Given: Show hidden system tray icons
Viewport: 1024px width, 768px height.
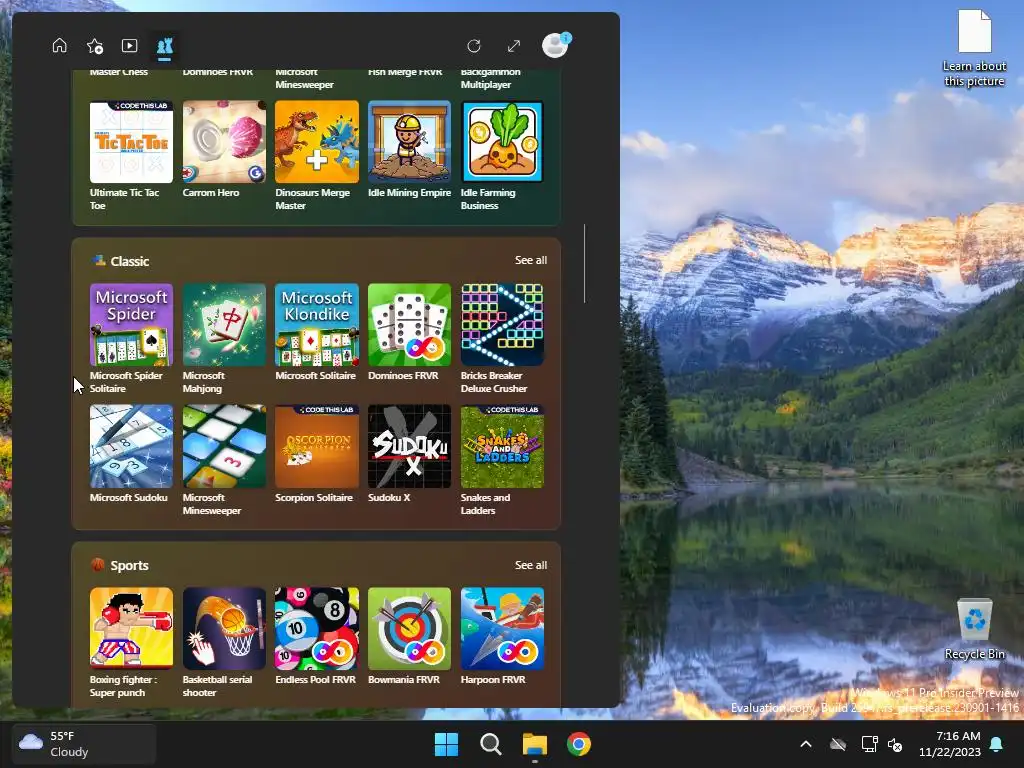Looking at the screenshot, I should [x=806, y=744].
